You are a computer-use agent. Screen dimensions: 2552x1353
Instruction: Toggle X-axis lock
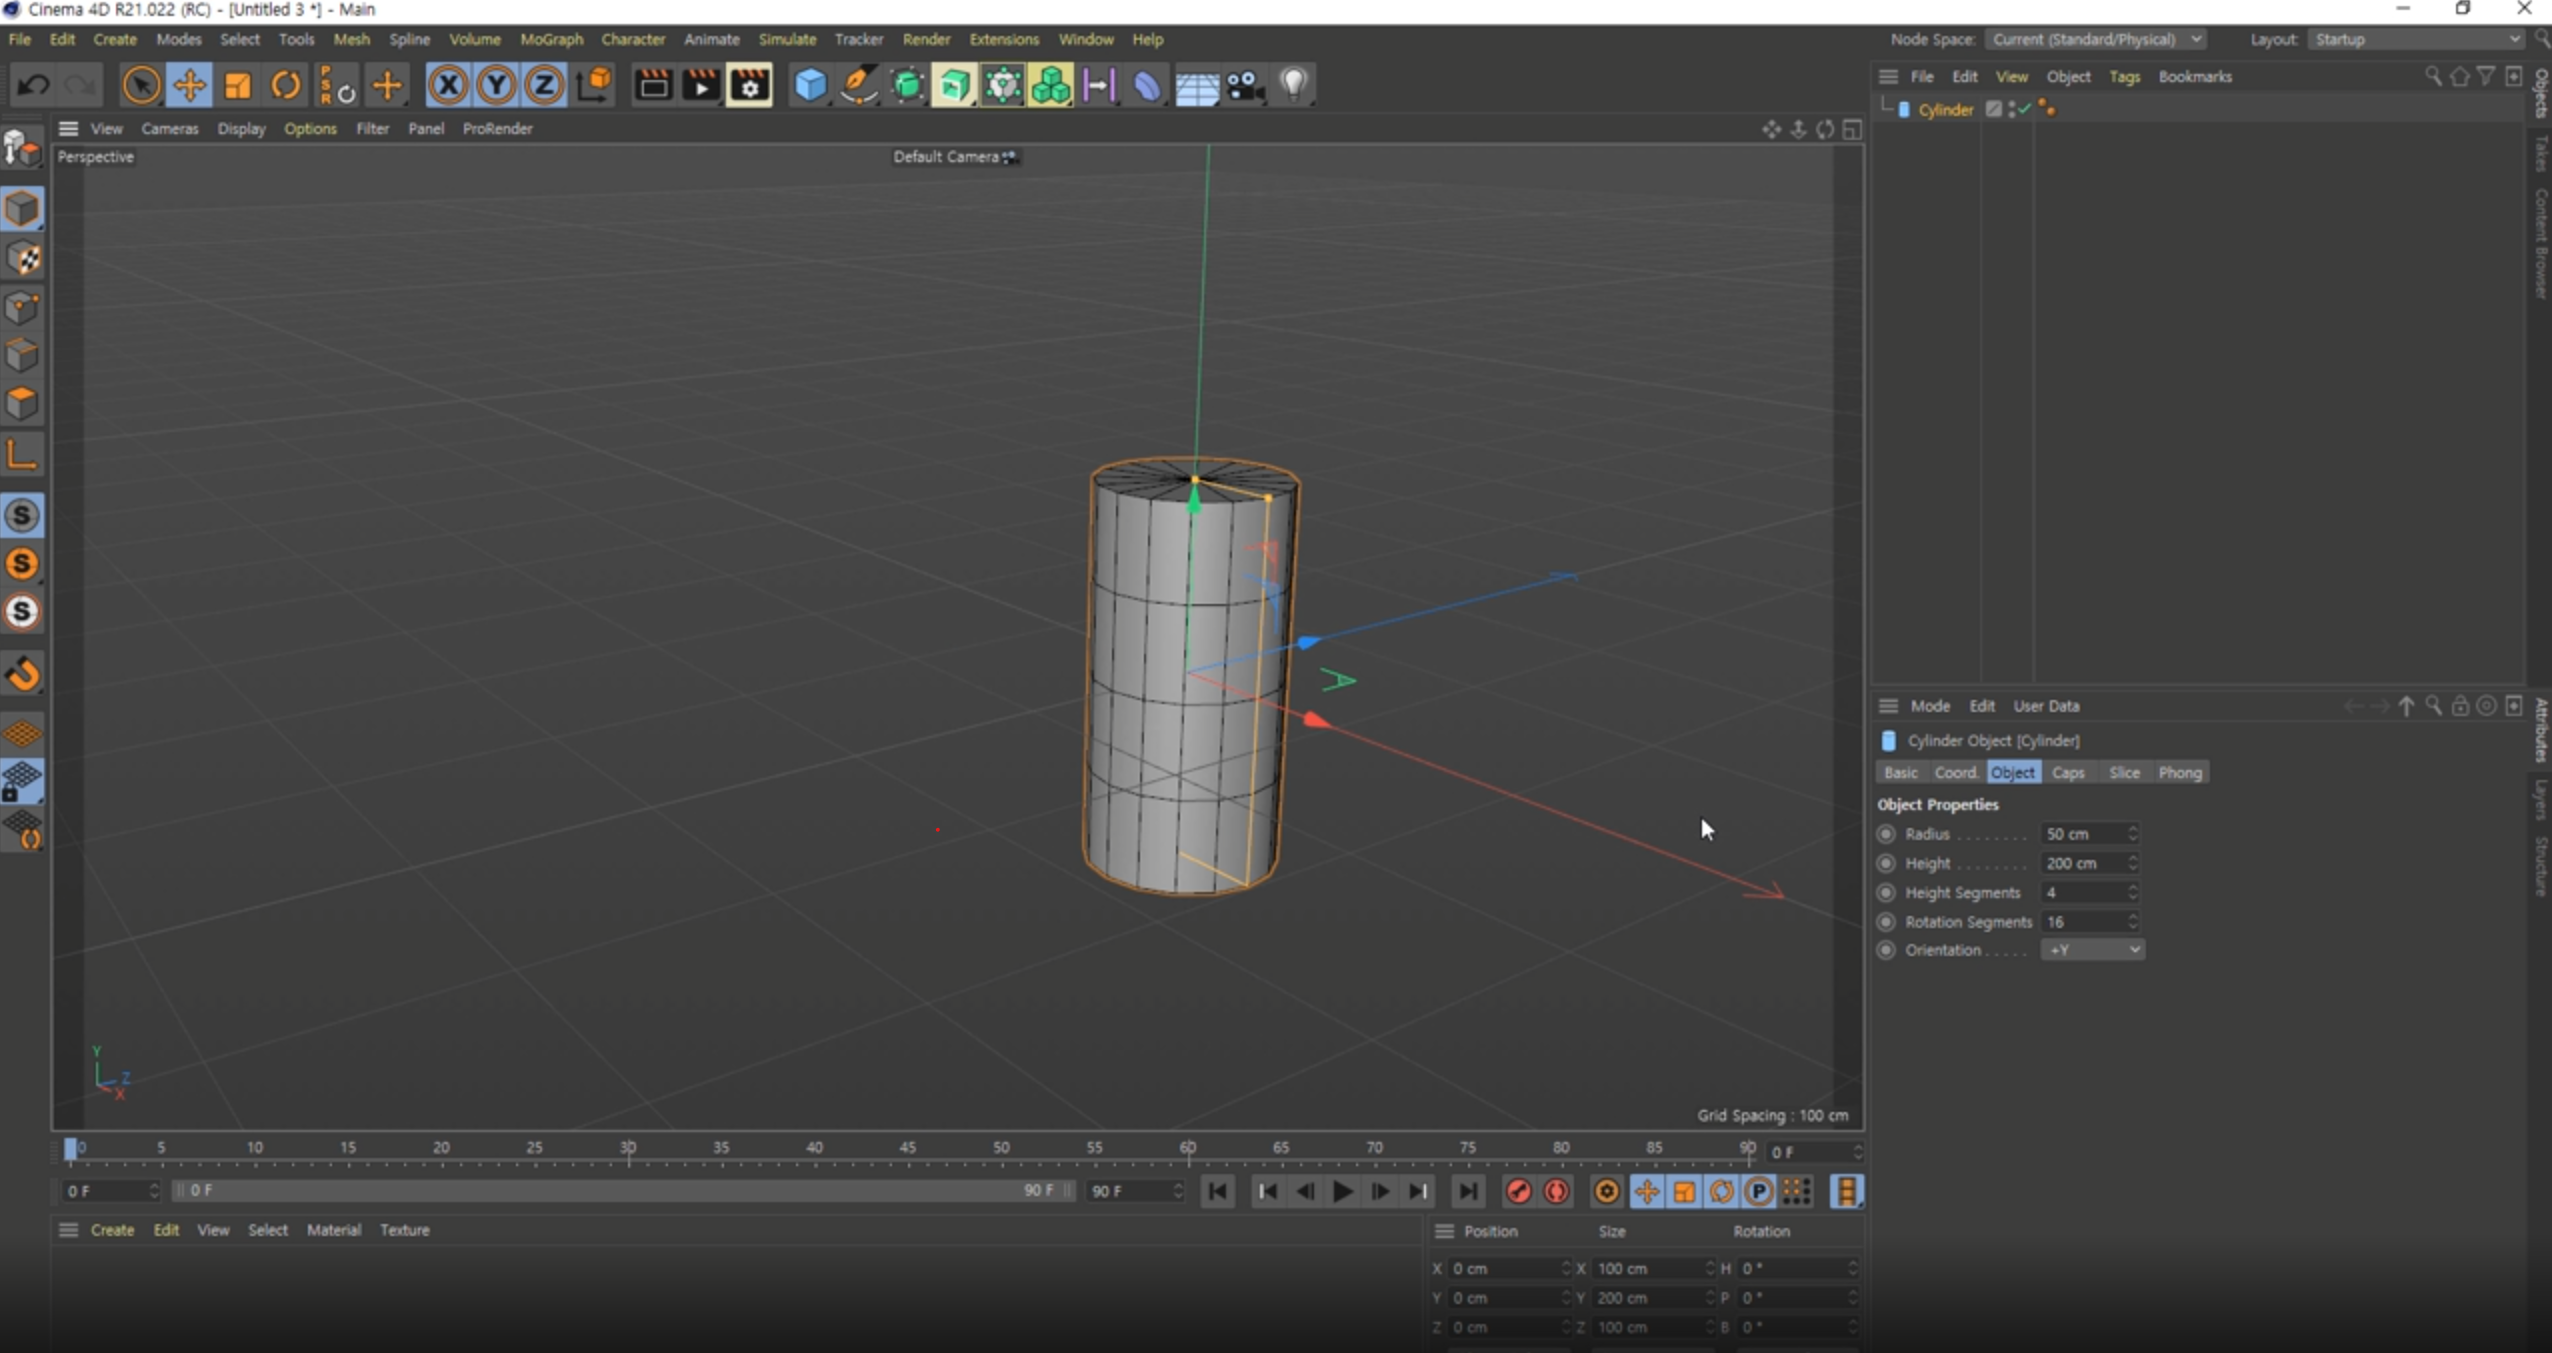click(x=448, y=85)
